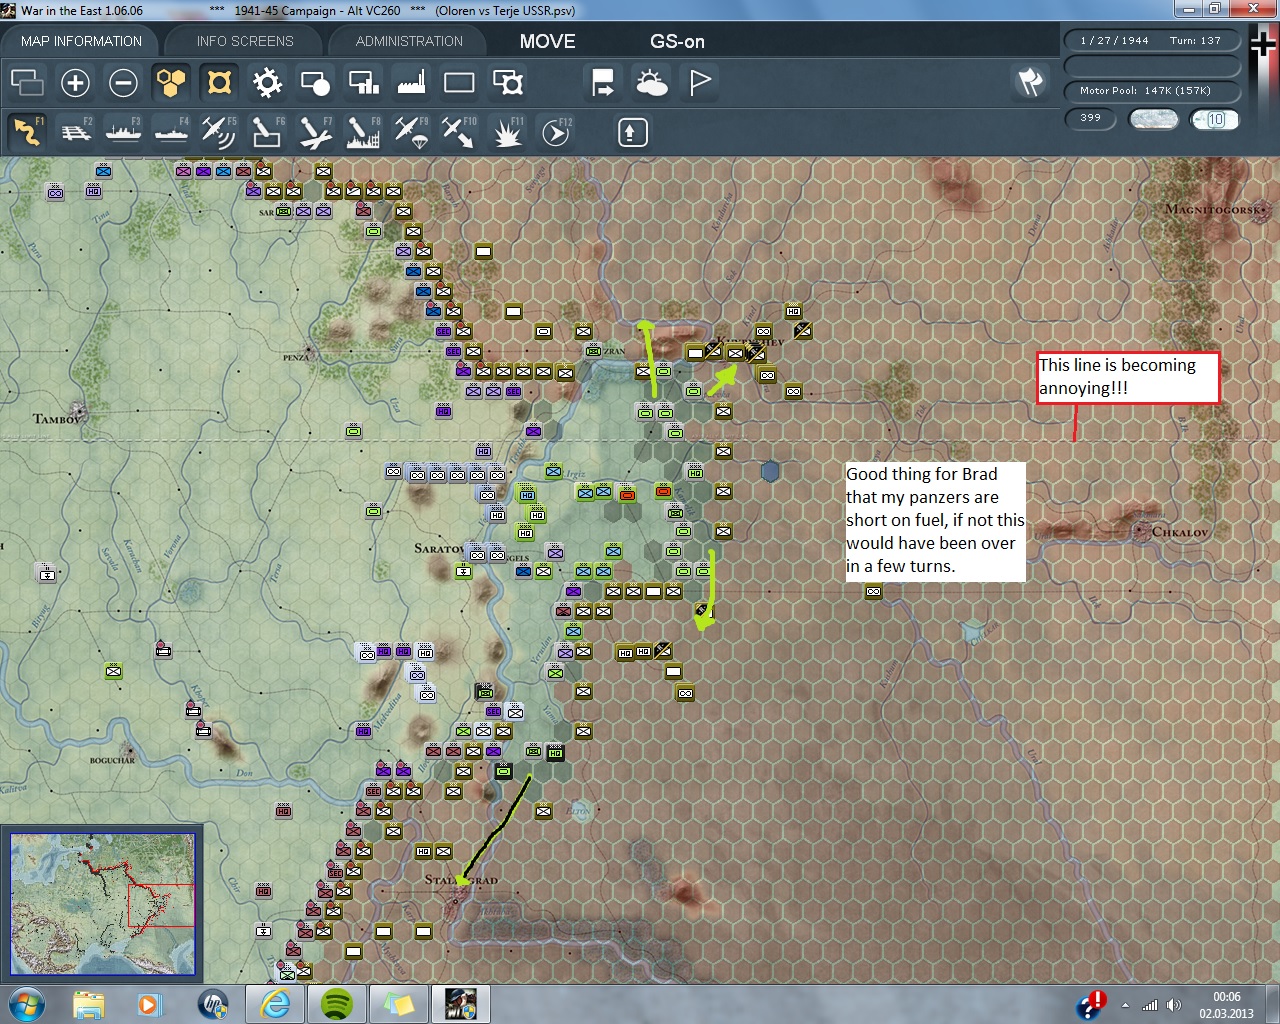Open Windows Explorer from taskbar

(x=89, y=1004)
